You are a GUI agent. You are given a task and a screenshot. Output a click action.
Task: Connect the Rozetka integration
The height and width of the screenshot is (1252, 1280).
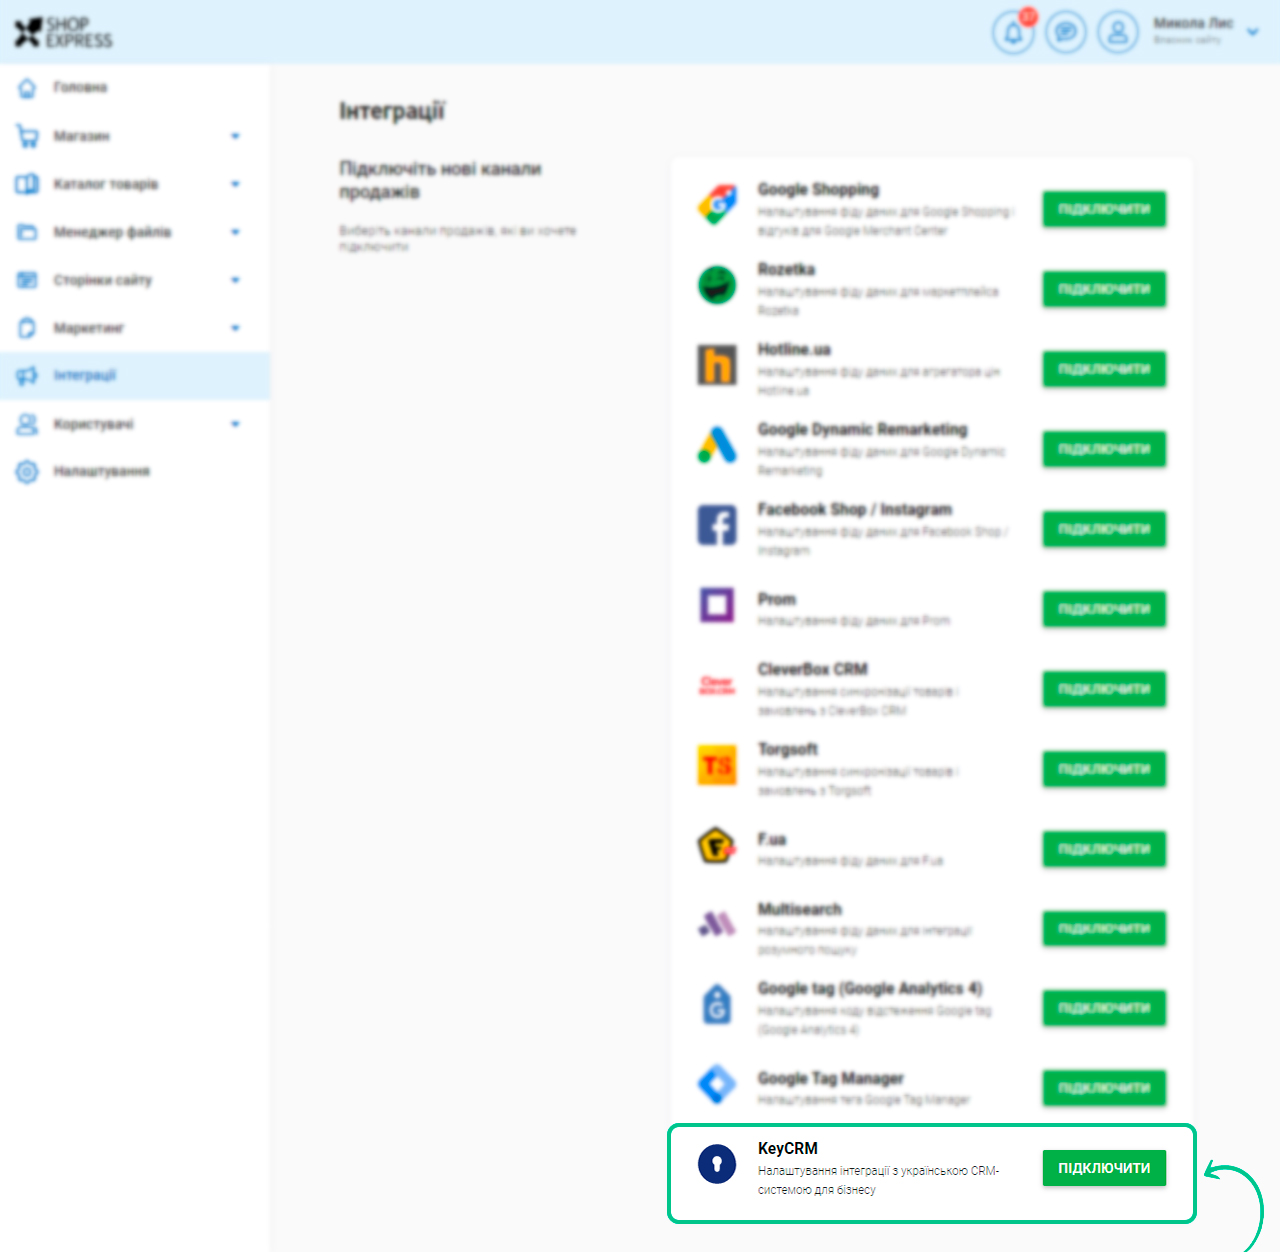coord(1104,289)
